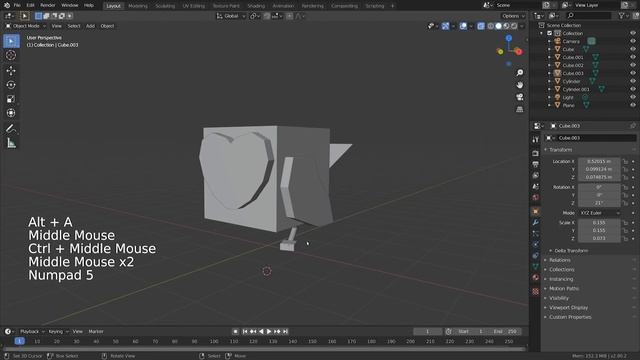Toggle Show Overlays button
This screenshot has height=360, width=640.
463,26
